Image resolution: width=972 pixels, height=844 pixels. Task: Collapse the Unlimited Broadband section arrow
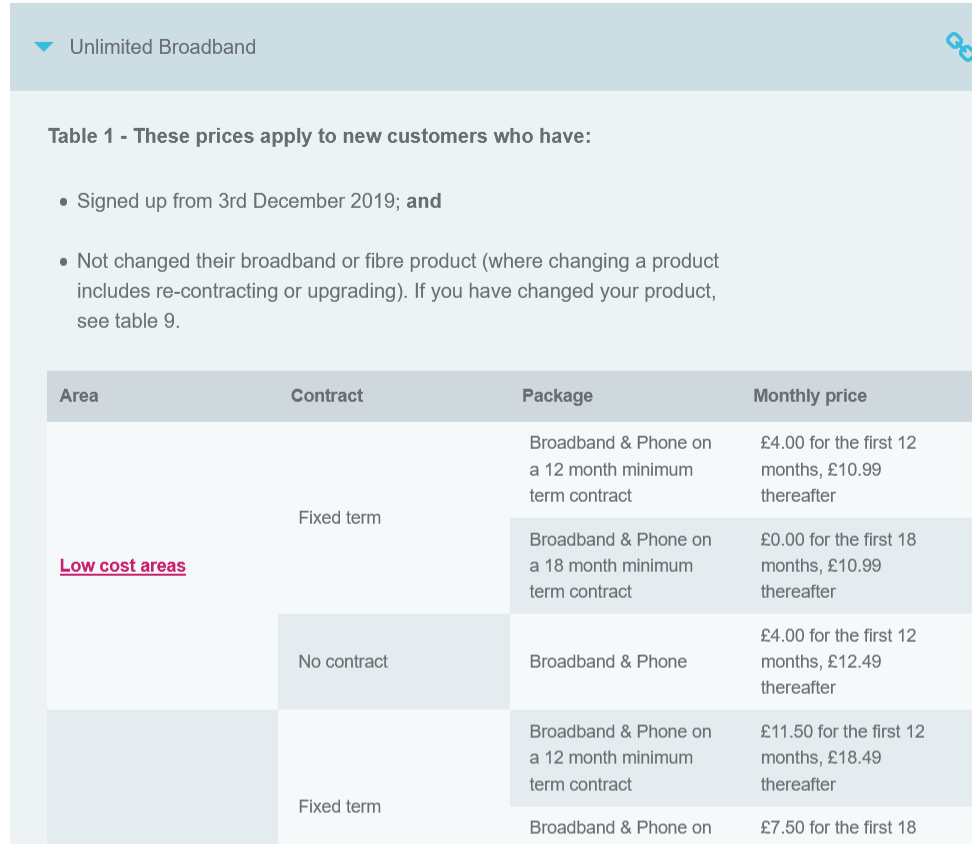click(x=43, y=47)
